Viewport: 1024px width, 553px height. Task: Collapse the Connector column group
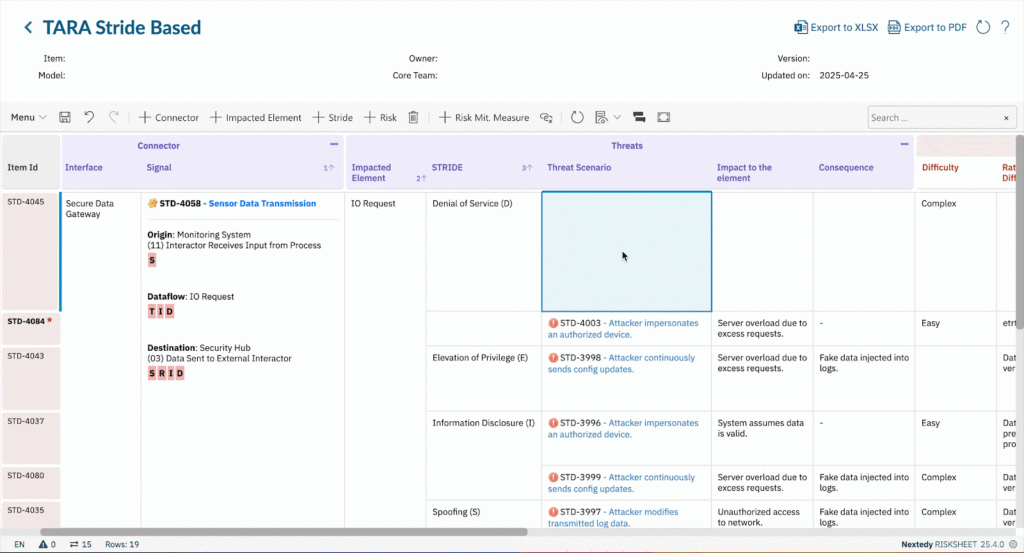click(x=334, y=145)
